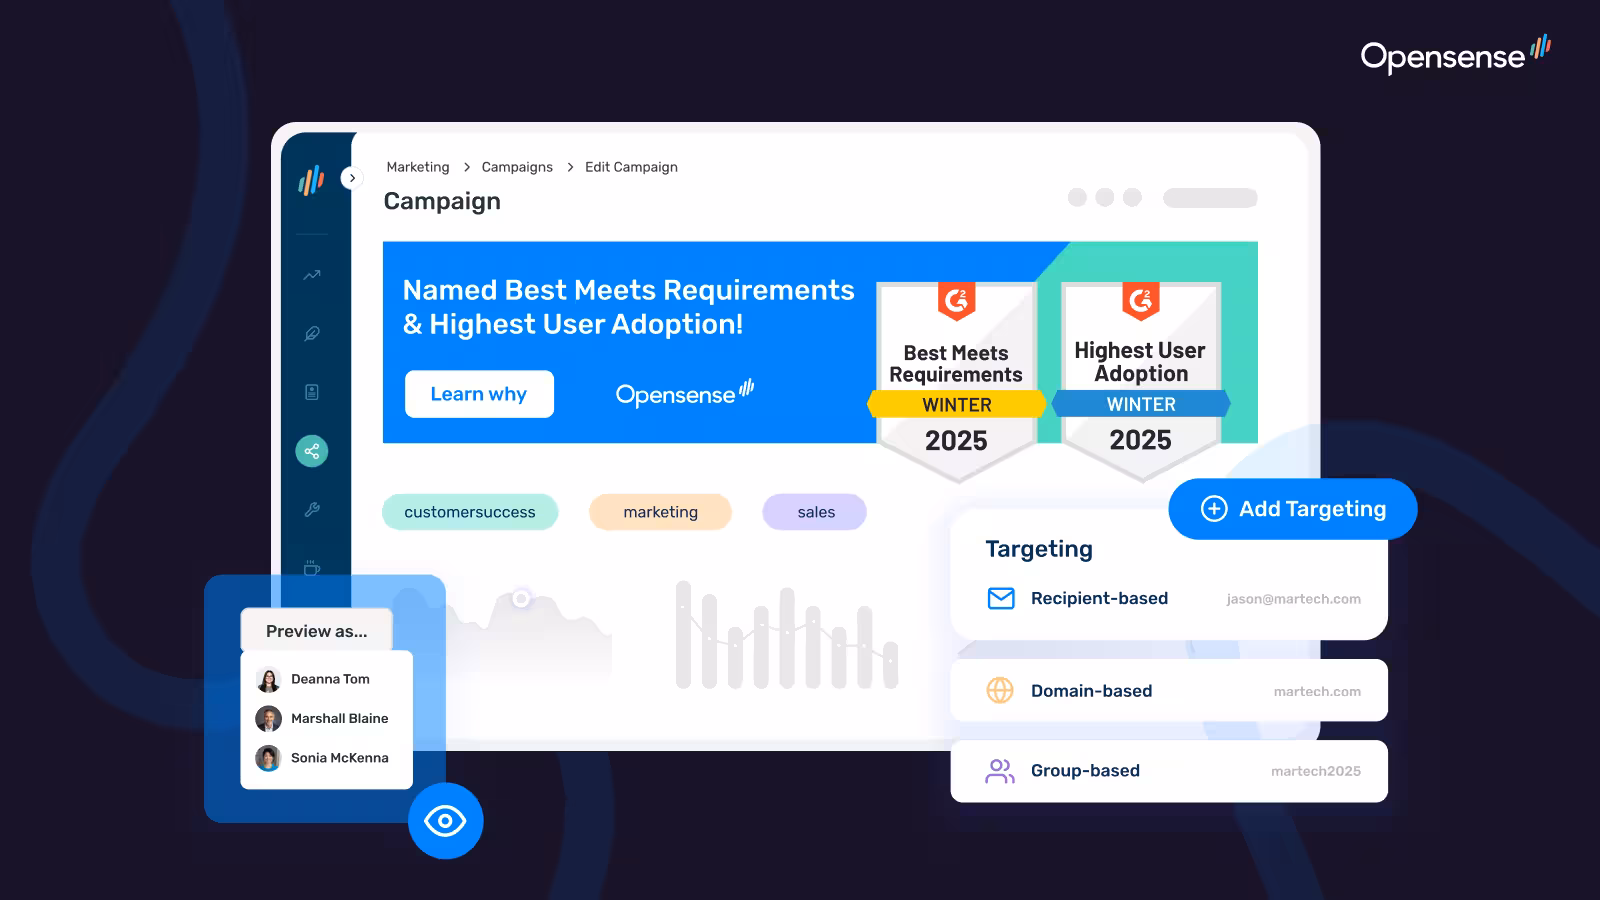Viewport: 1600px width, 900px height.
Task: Click the people icon for Group-based
Action: pos(1000,770)
